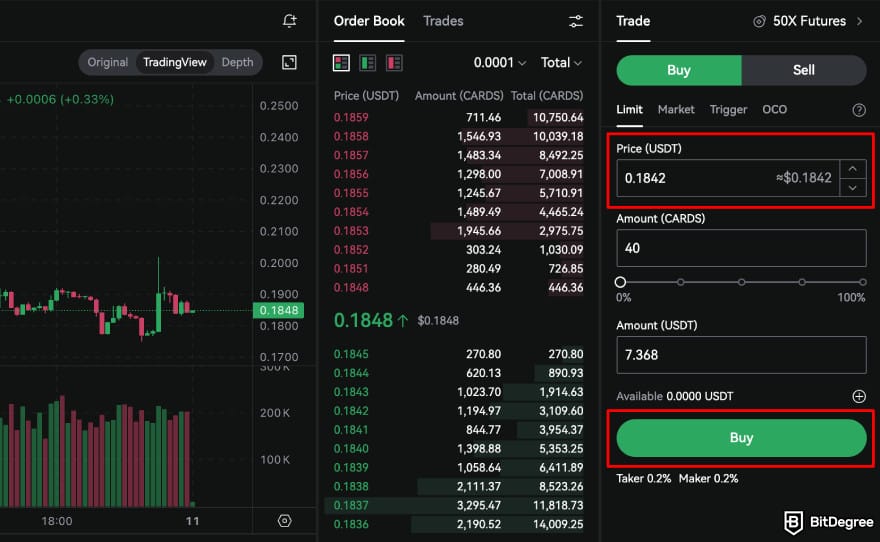Choose the Trigger order tab

728,109
